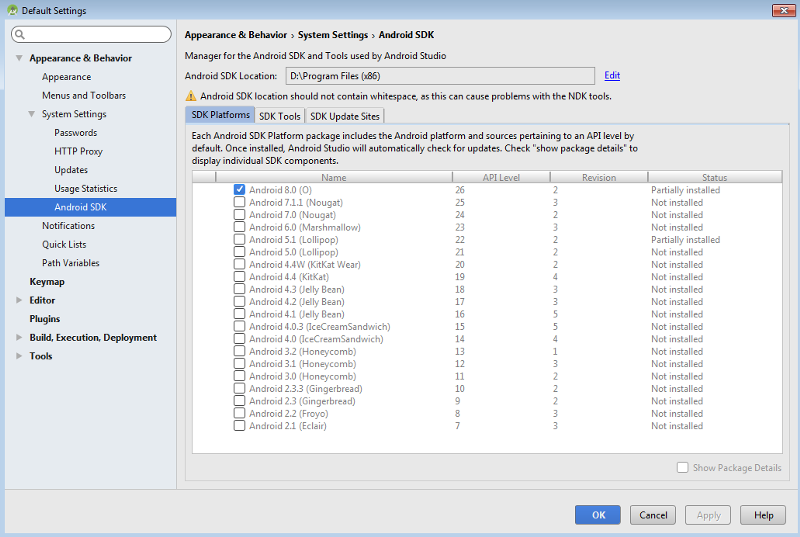This screenshot has height=537, width=800.
Task: Click the Cancel button
Action: click(653, 515)
